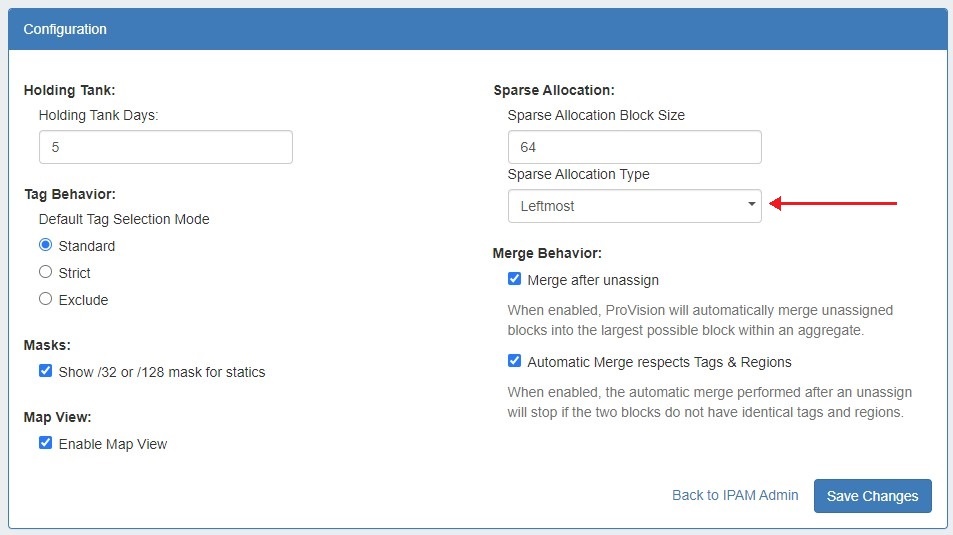Image resolution: width=953 pixels, height=535 pixels.
Task: Pick the Exclude tag selection mode
Action: pos(45,299)
